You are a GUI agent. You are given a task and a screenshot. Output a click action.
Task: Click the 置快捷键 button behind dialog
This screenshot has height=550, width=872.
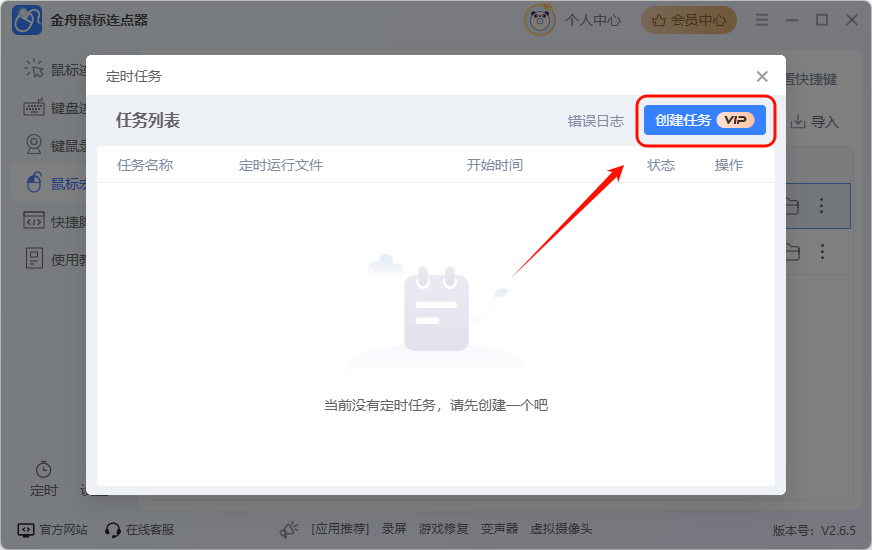[812, 80]
